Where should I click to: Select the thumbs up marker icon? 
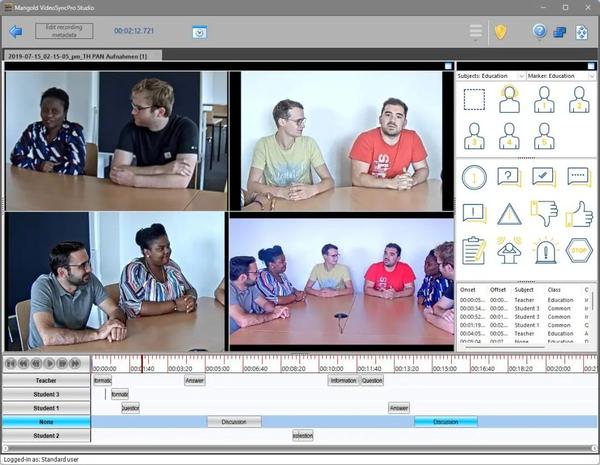(x=580, y=212)
